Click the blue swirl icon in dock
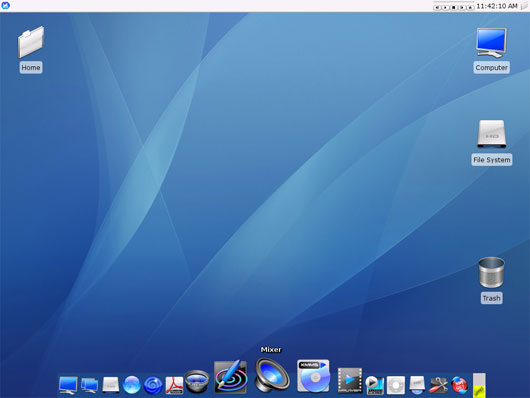 click(x=153, y=385)
